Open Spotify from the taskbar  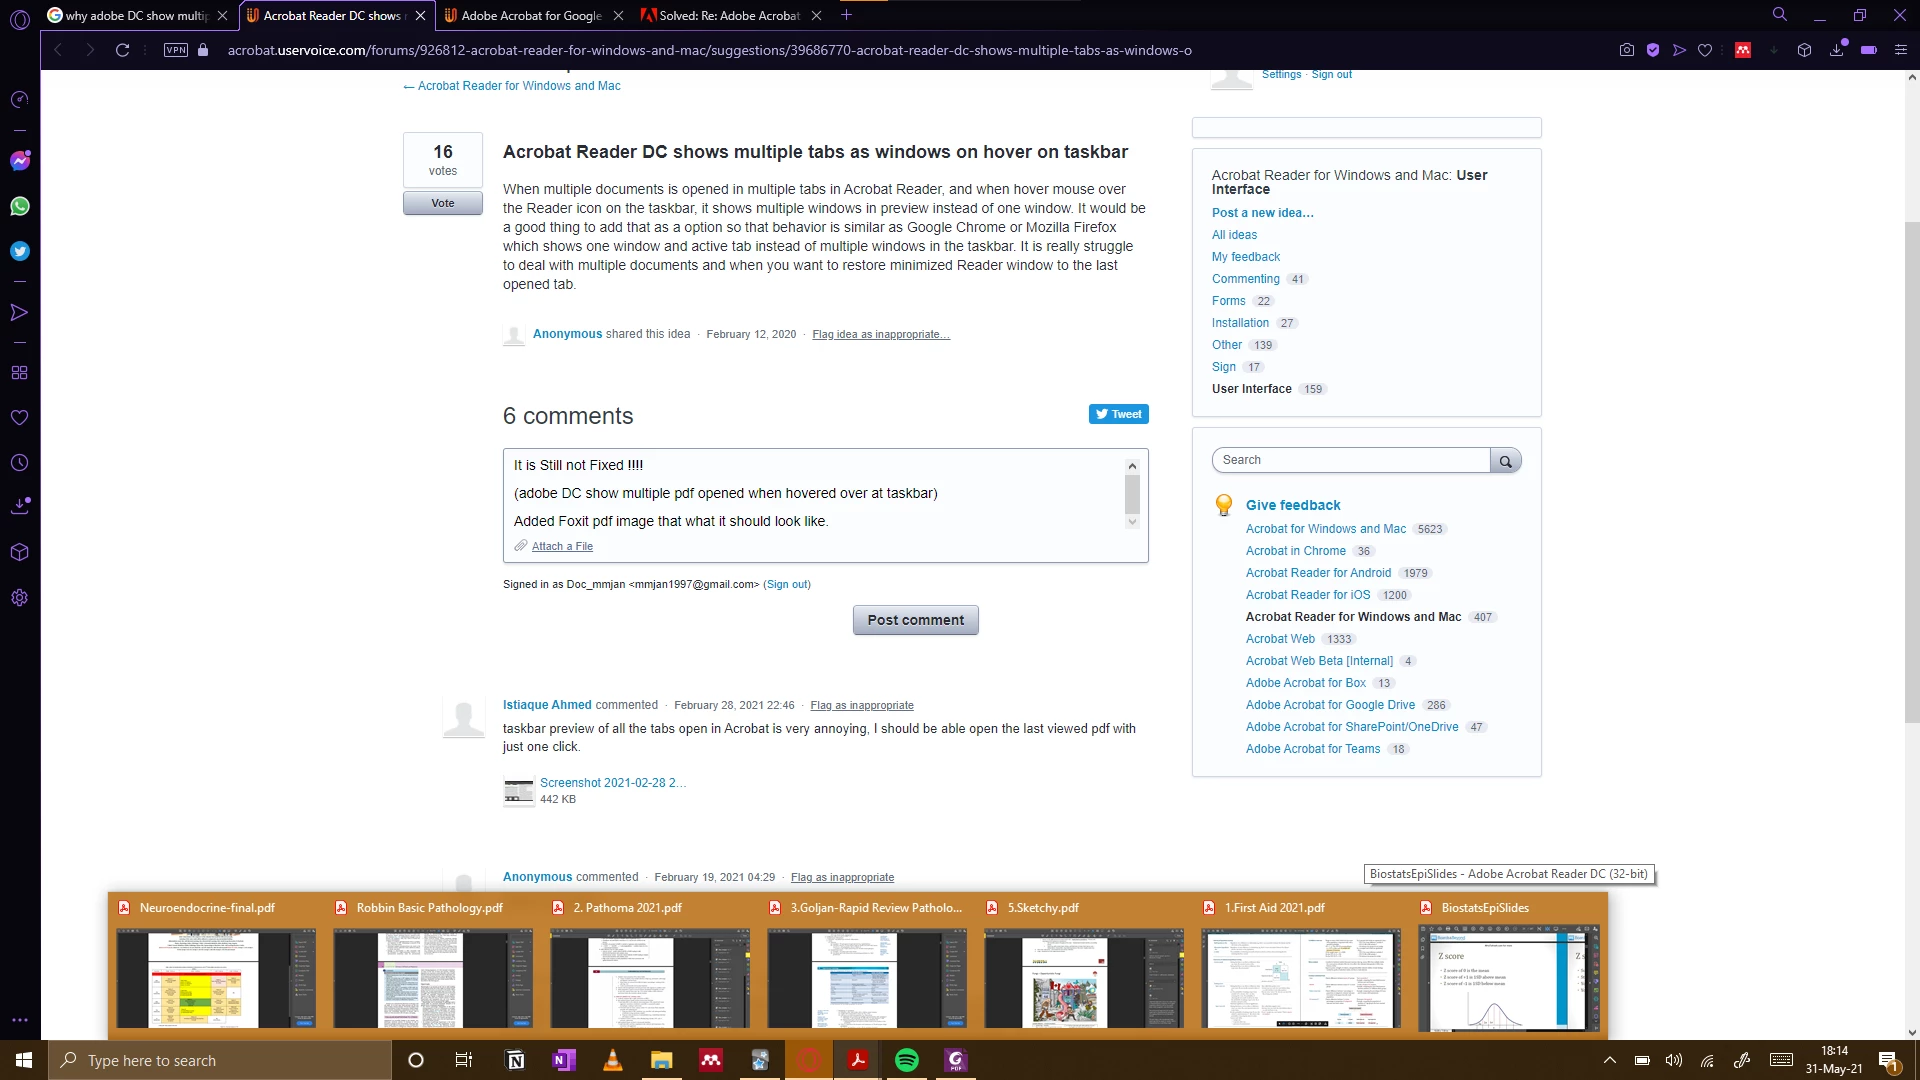point(907,1060)
